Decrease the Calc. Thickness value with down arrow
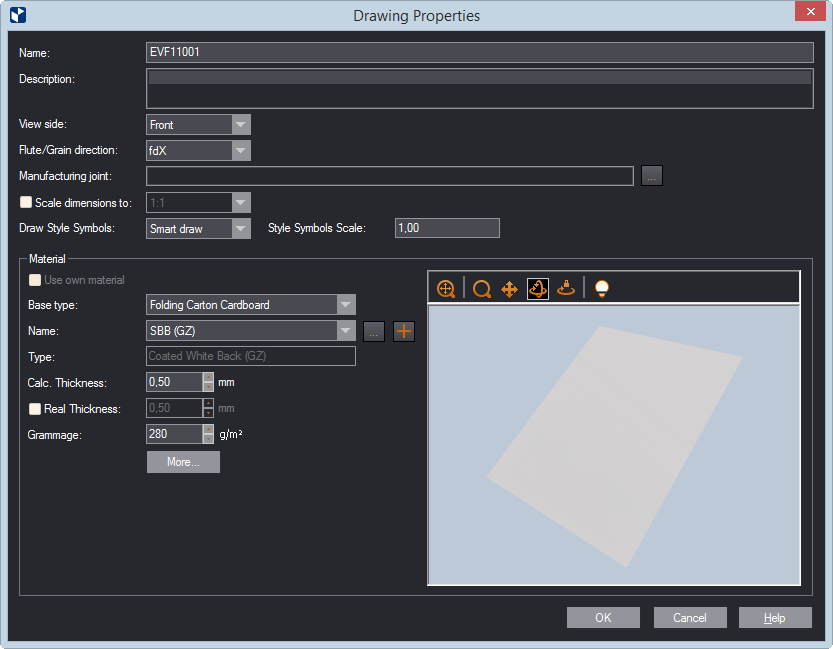This screenshot has width=833, height=649. pyautogui.click(x=208, y=387)
